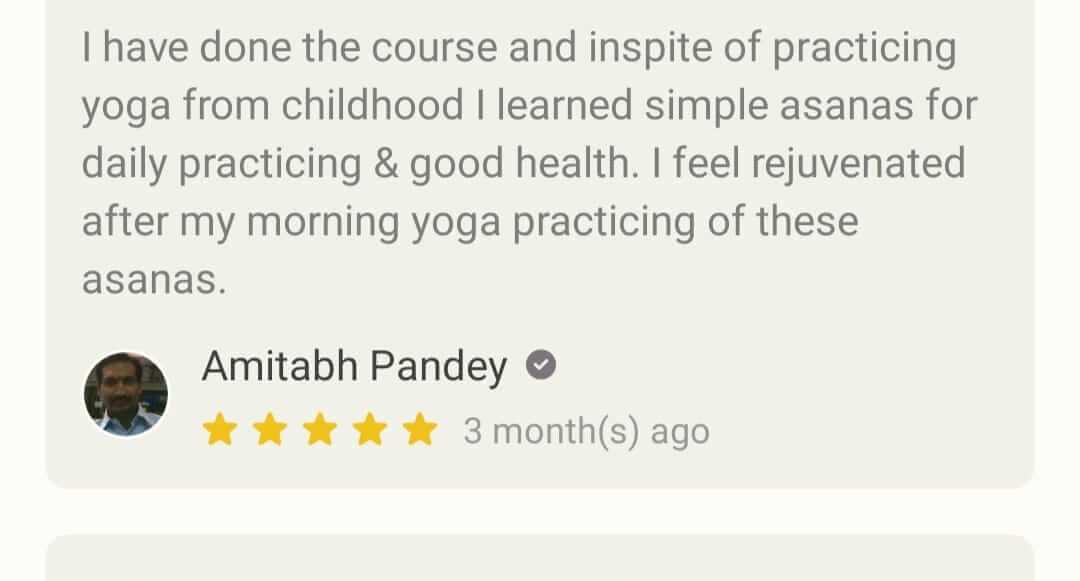This screenshot has width=1080, height=581.
Task: Click the word "rejuvenated" in the review
Action: (x=858, y=164)
